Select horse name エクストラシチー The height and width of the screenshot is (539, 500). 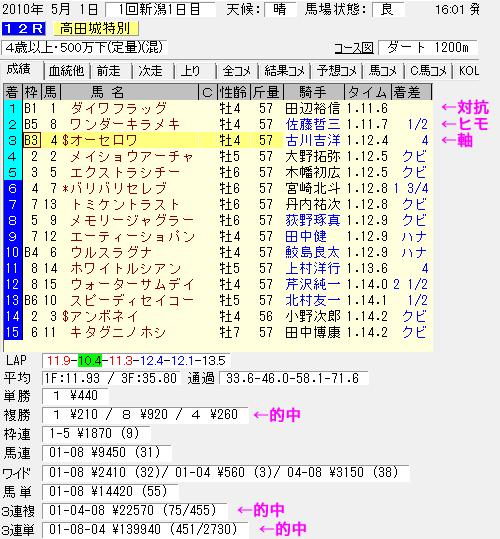[x=125, y=173]
